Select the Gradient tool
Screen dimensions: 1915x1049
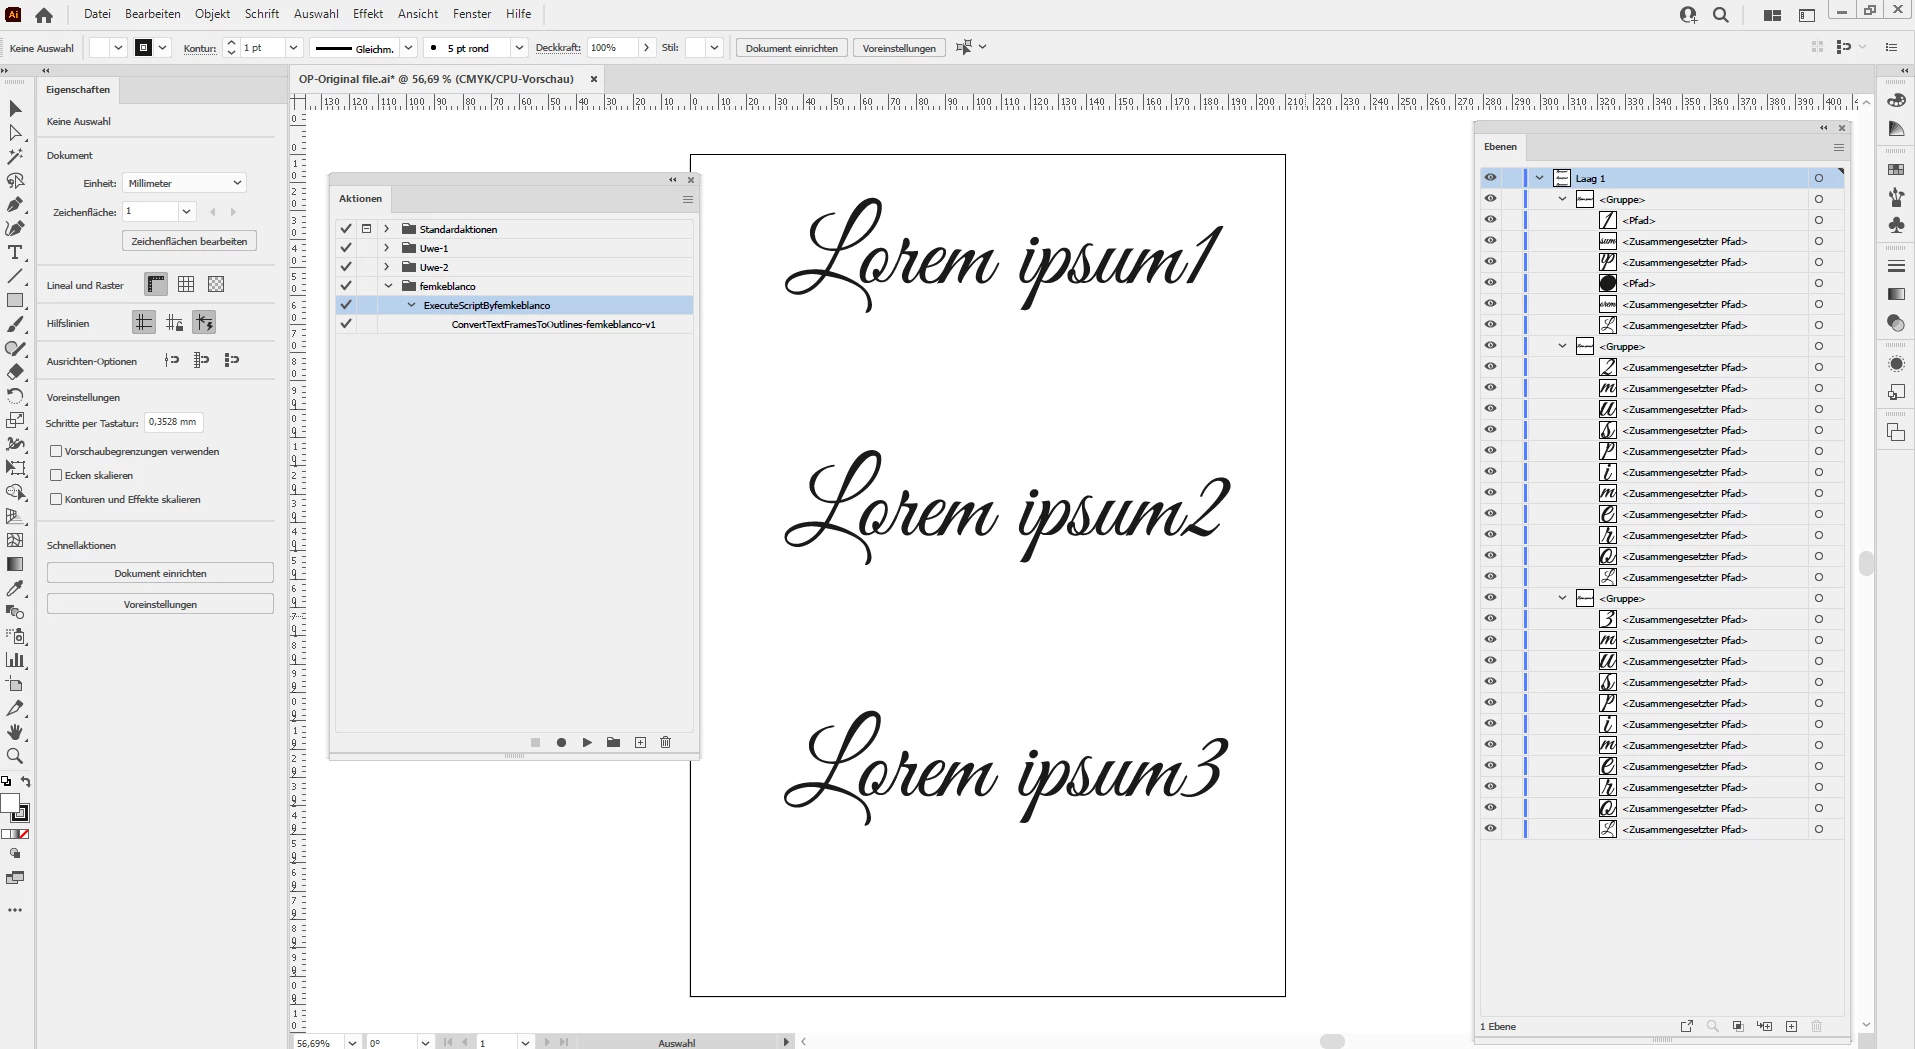pyautogui.click(x=15, y=564)
